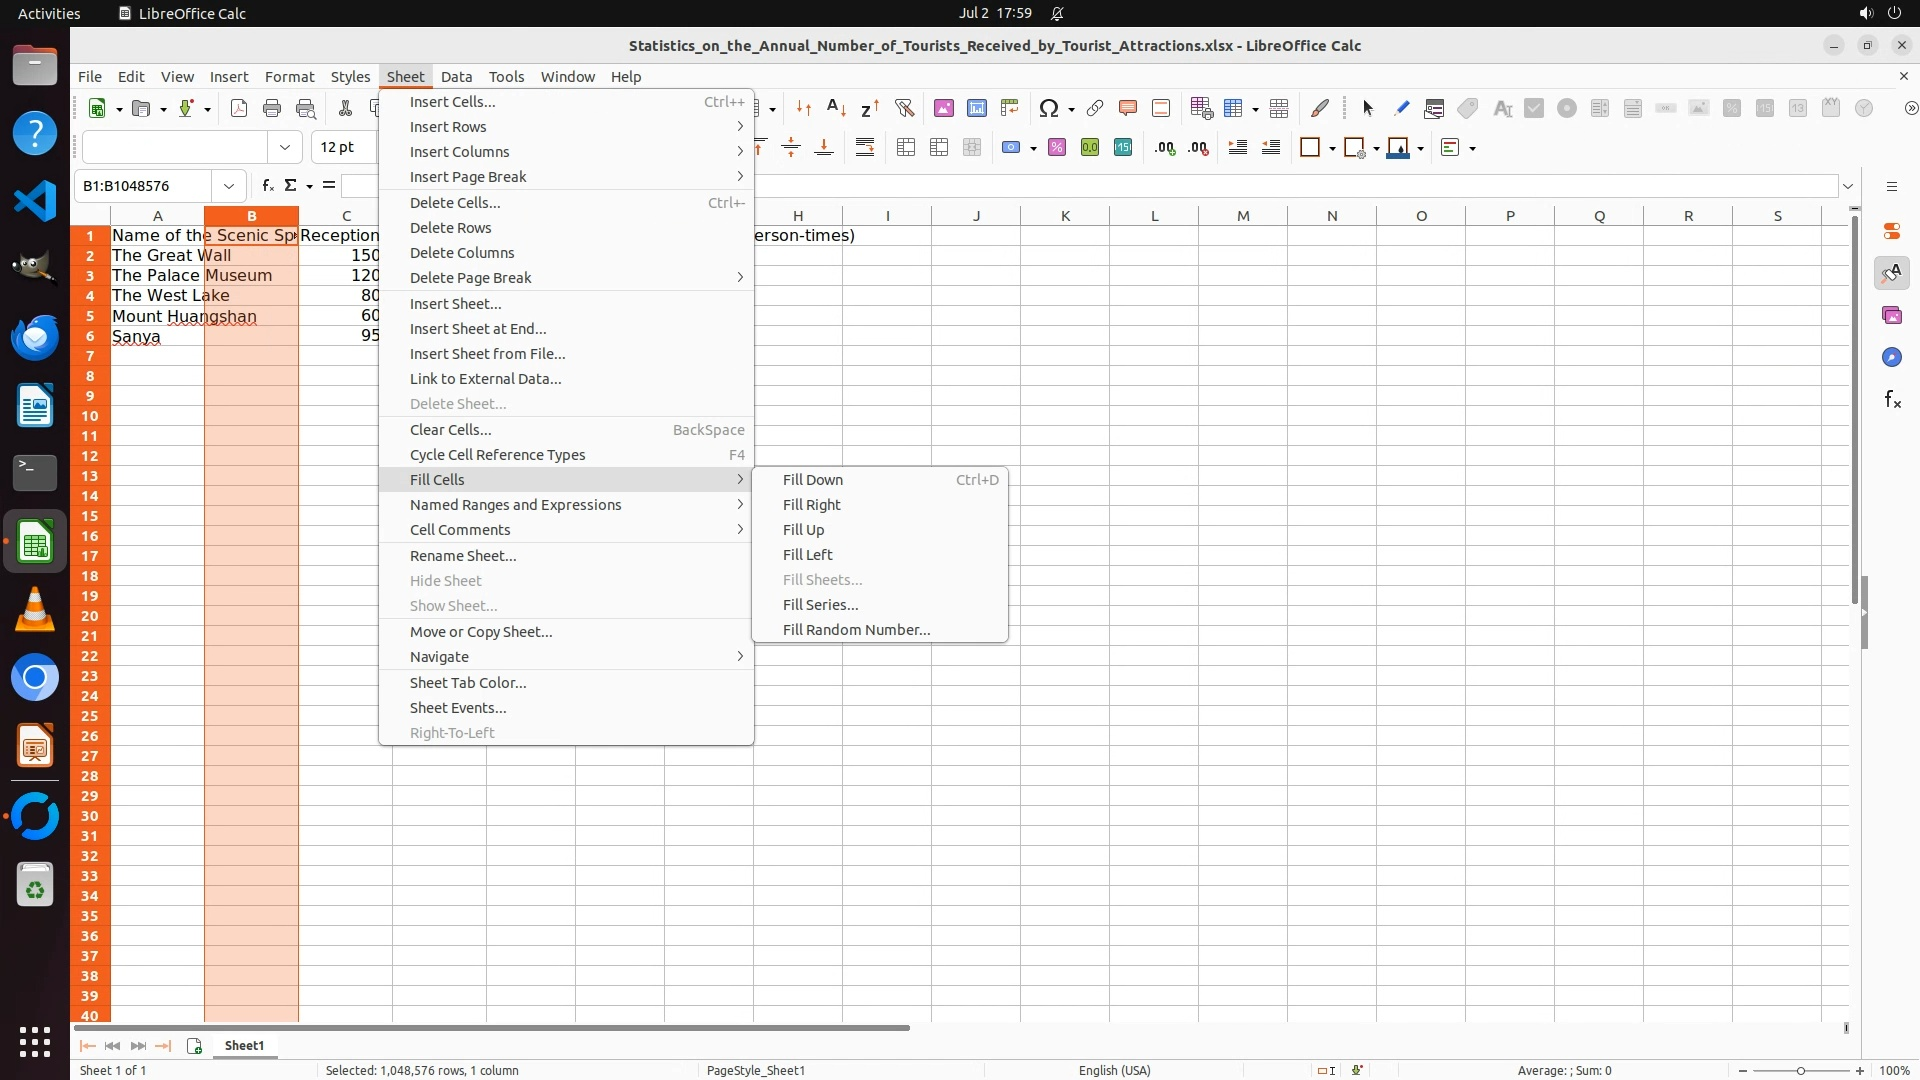This screenshot has width=1920, height=1080.
Task: Click the Insert Chart icon
Action: (976, 108)
